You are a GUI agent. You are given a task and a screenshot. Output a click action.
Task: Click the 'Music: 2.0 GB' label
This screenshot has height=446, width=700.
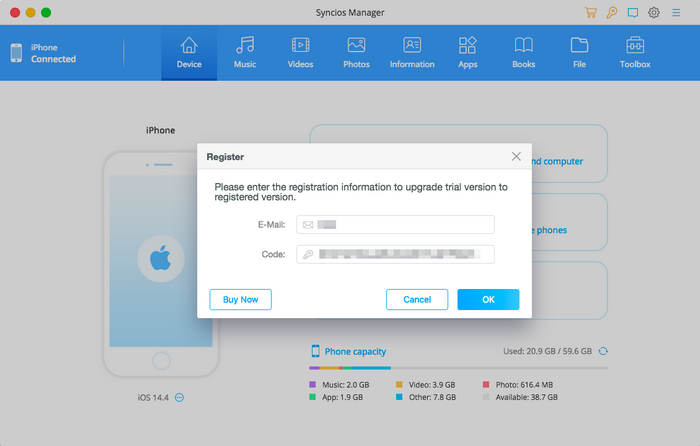(x=346, y=384)
